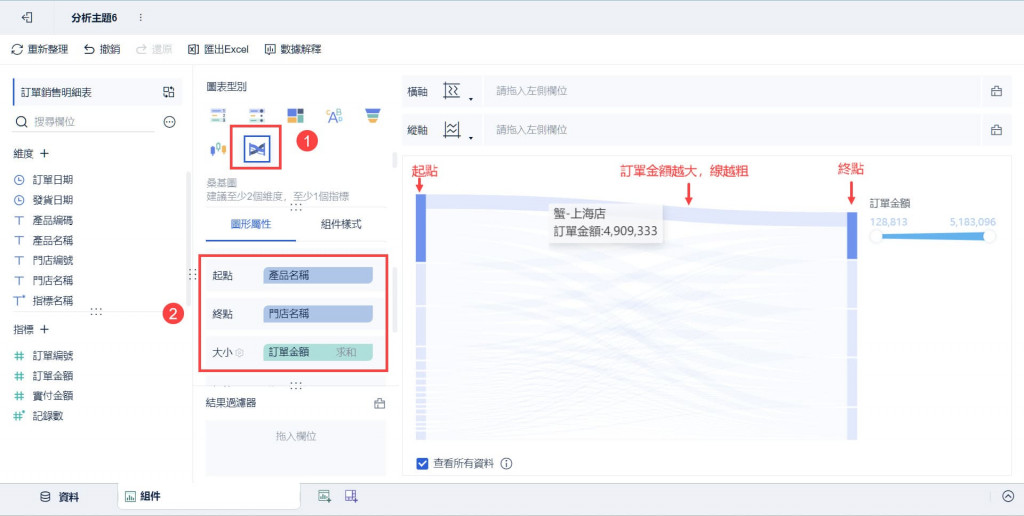Image resolution: width=1024 pixels, height=516 pixels.
Task: Open the 訂單金額 求和 pill in 大小
Action: [318, 353]
